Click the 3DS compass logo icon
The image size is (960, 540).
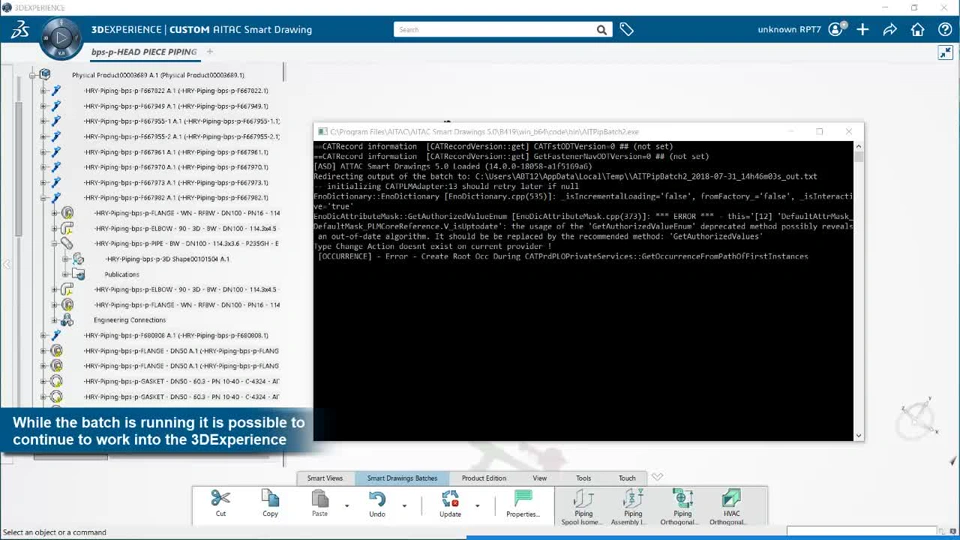pyautogui.click(x=20, y=29)
